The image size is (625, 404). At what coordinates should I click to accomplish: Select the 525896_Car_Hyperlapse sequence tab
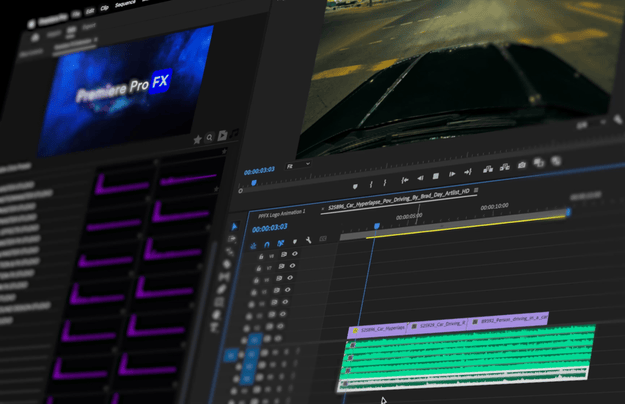click(x=399, y=200)
